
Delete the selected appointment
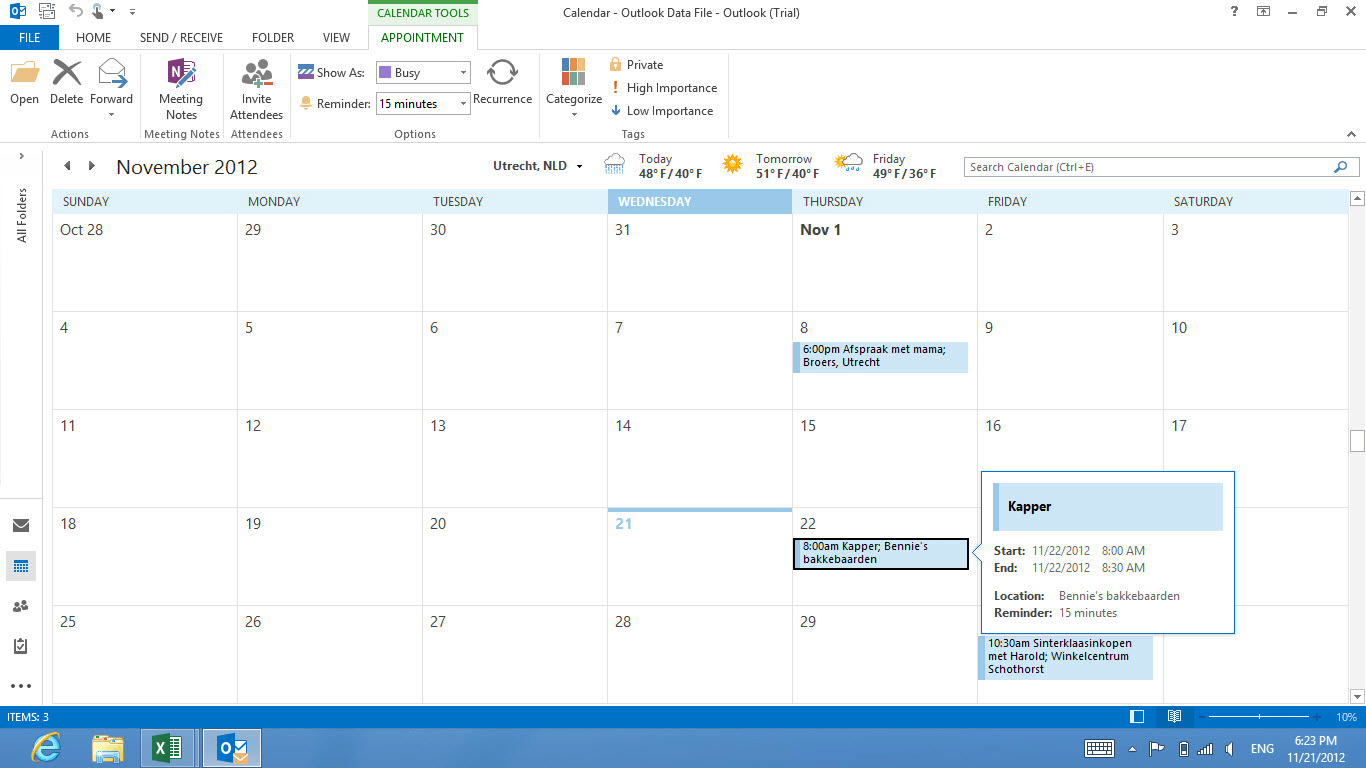coord(67,73)
